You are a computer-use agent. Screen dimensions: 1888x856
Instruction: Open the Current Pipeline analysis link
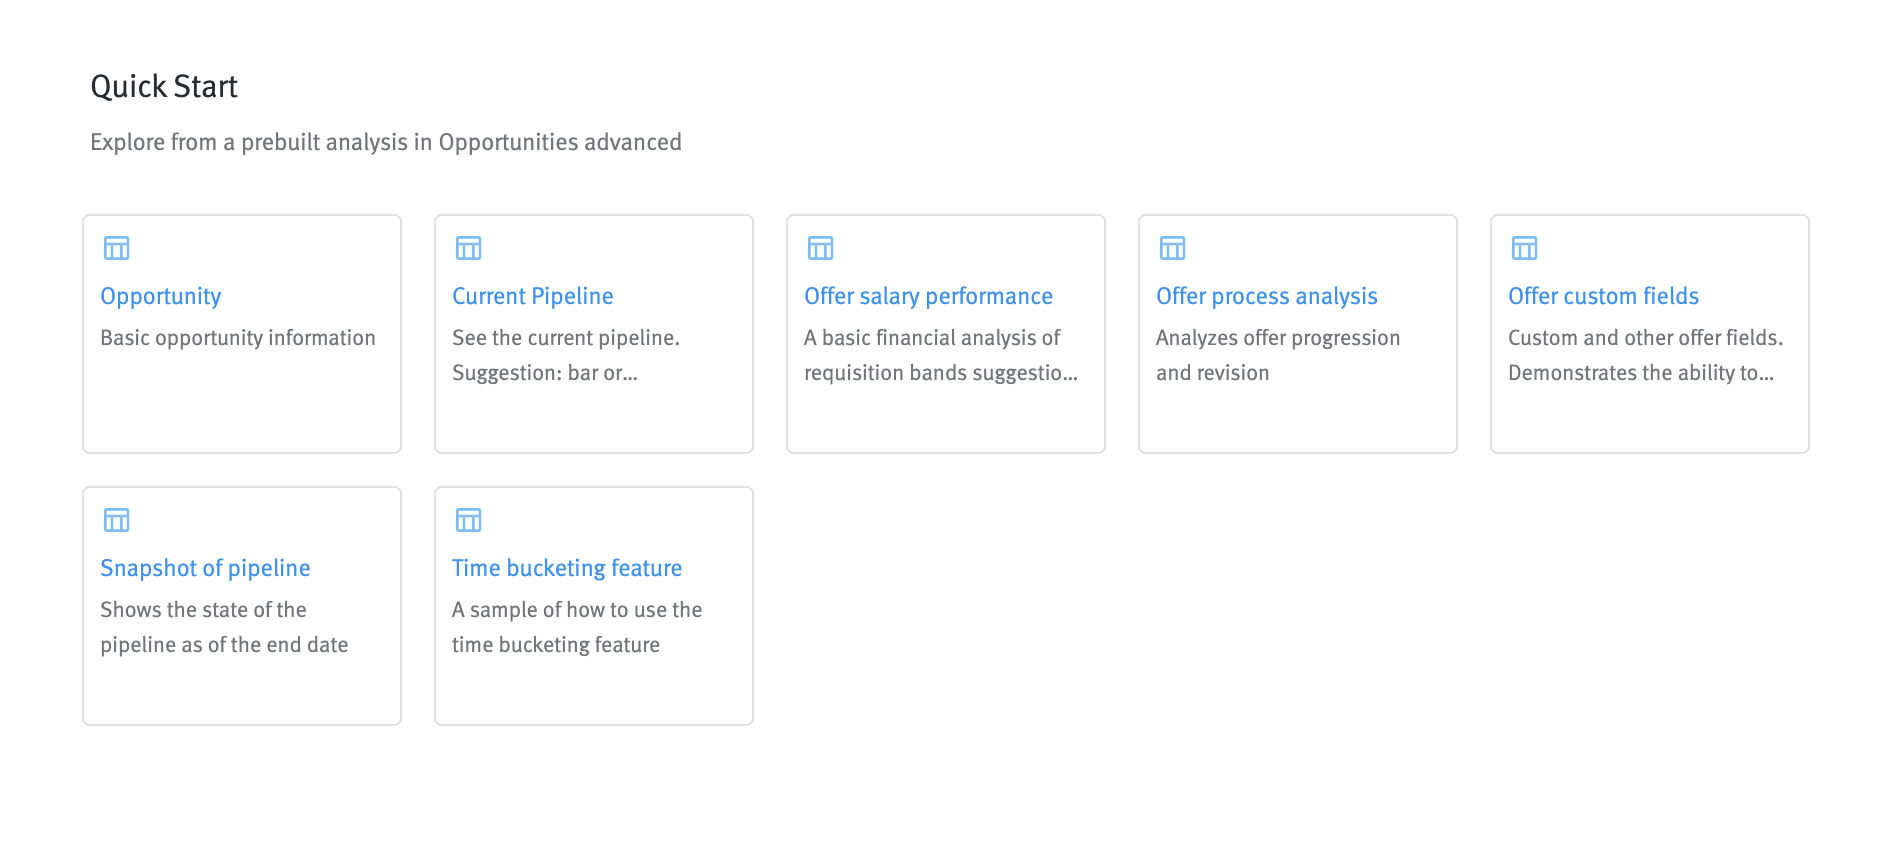533,296
